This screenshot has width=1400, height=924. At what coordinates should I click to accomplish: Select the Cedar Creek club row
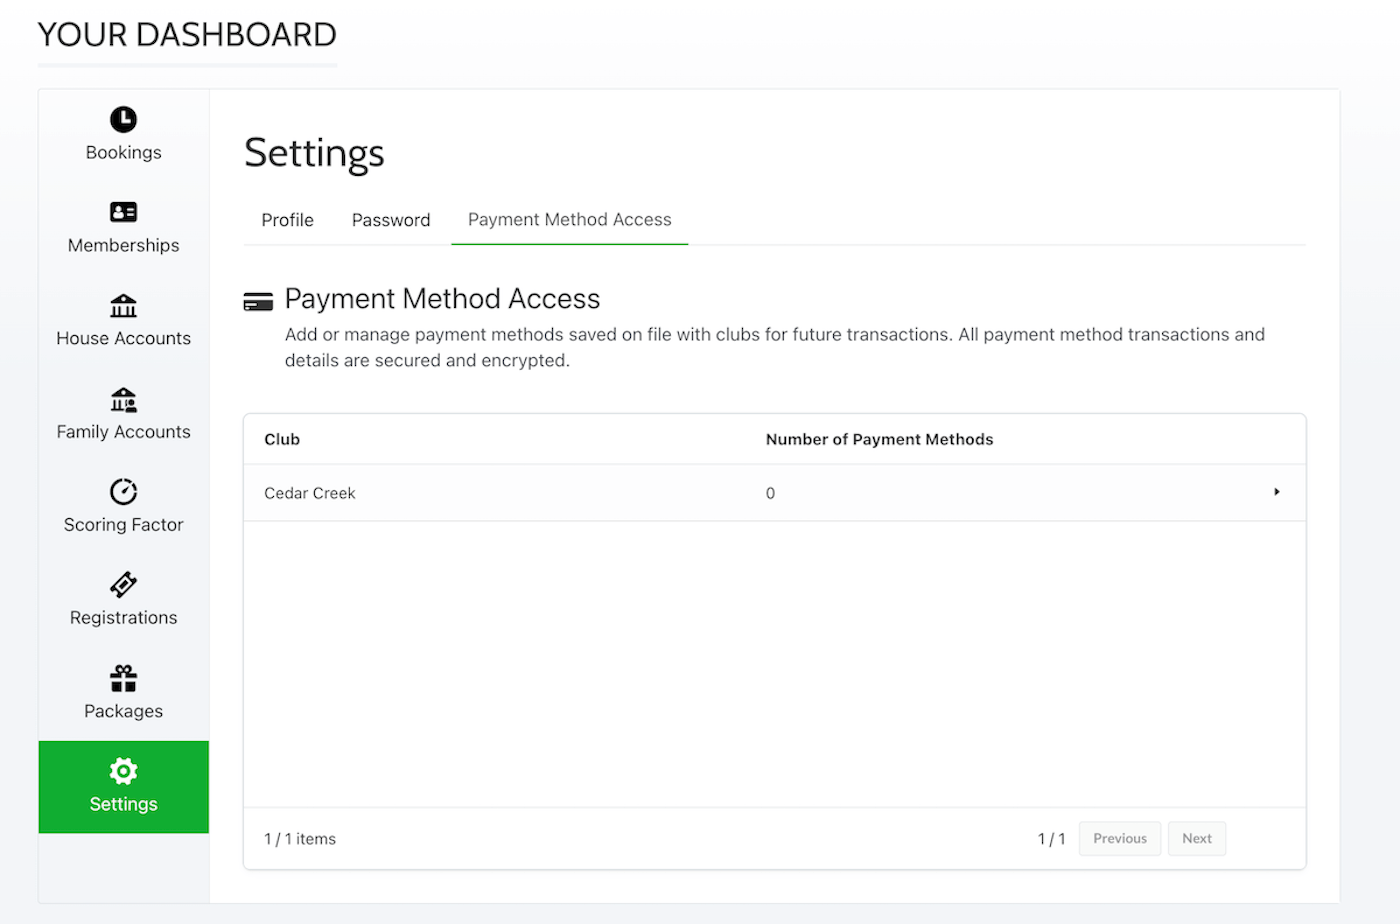click(x=775, y=493)
